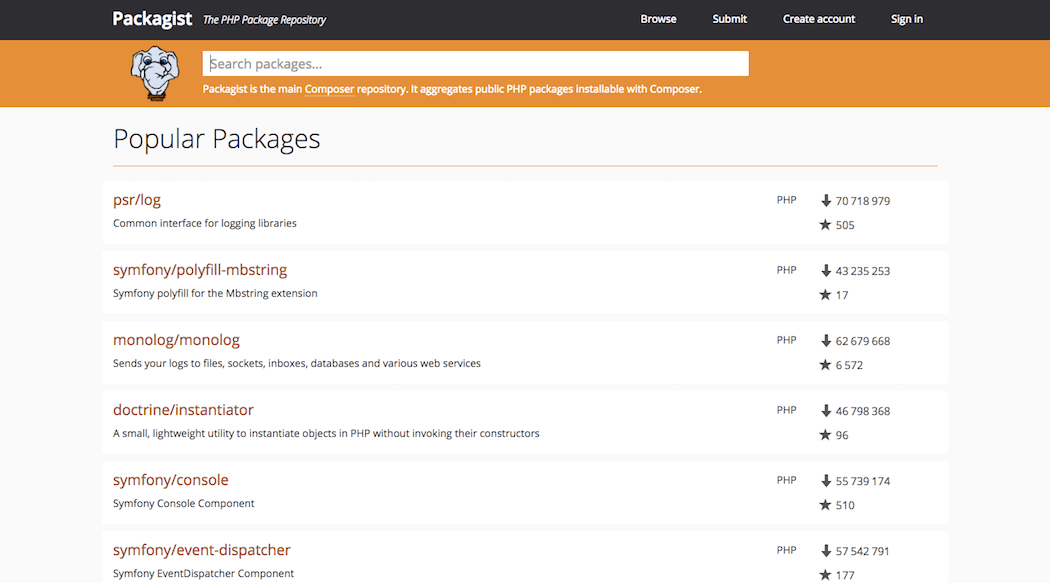Open the doctrine/instantiator package
This screenshot has width=1050, height=583.
tap(183, 410)
